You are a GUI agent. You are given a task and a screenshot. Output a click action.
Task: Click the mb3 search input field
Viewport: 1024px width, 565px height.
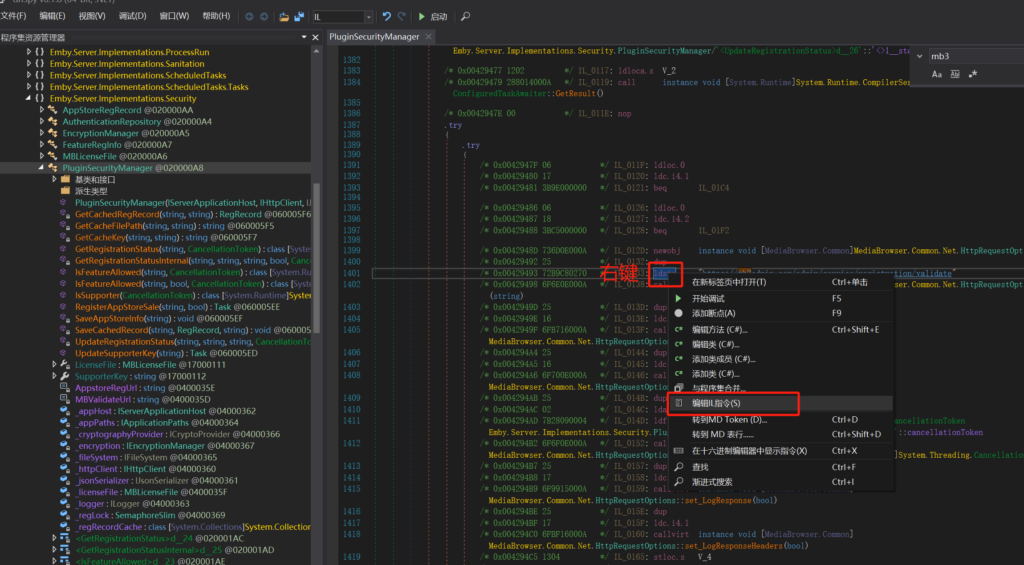tap(976, 56)
